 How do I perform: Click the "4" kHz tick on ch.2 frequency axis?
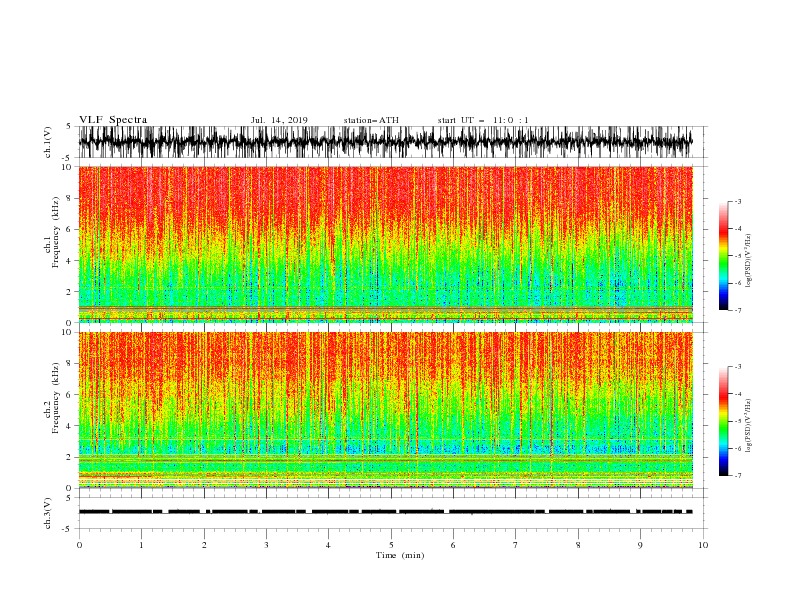[69, 426]
